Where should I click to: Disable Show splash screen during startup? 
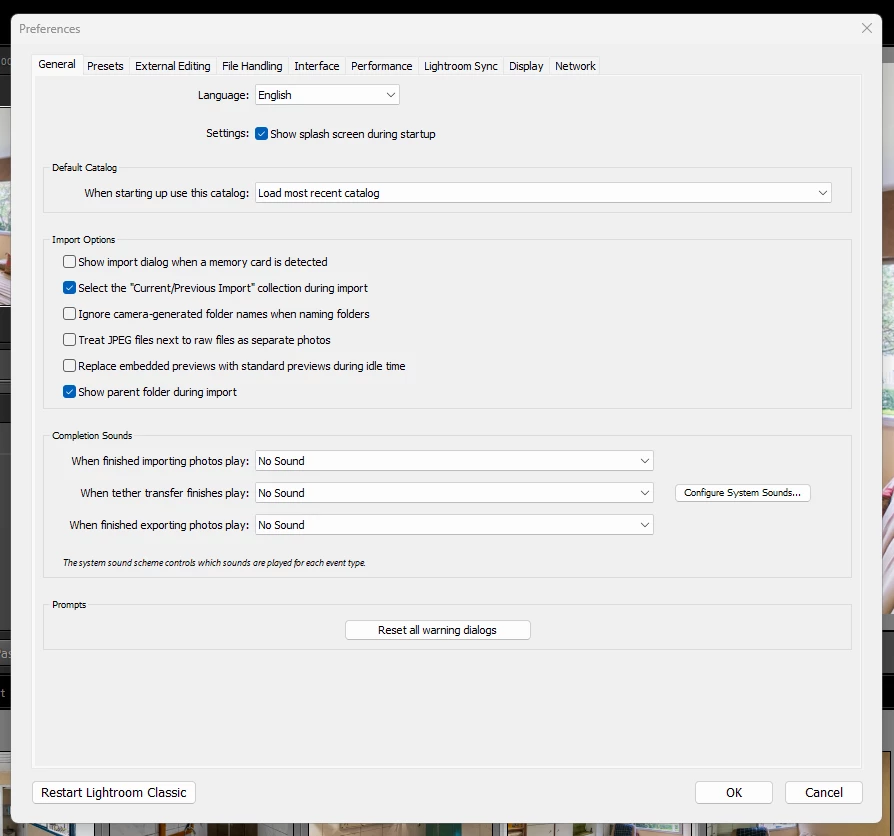pos(261,133)
